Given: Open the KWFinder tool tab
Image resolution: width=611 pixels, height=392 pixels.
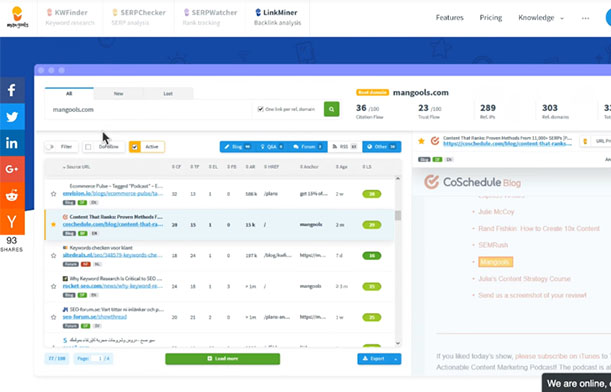Looking at the screenshot, I should (x=70, y=18).
